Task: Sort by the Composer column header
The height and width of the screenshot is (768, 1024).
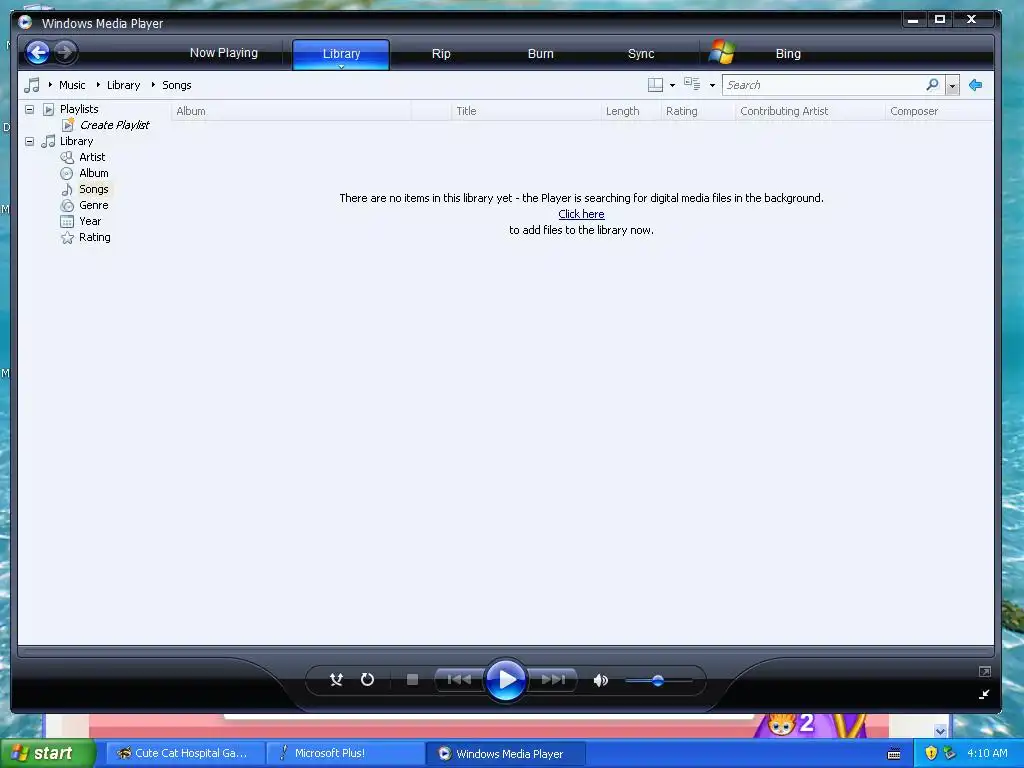Action: click(939, 111)
